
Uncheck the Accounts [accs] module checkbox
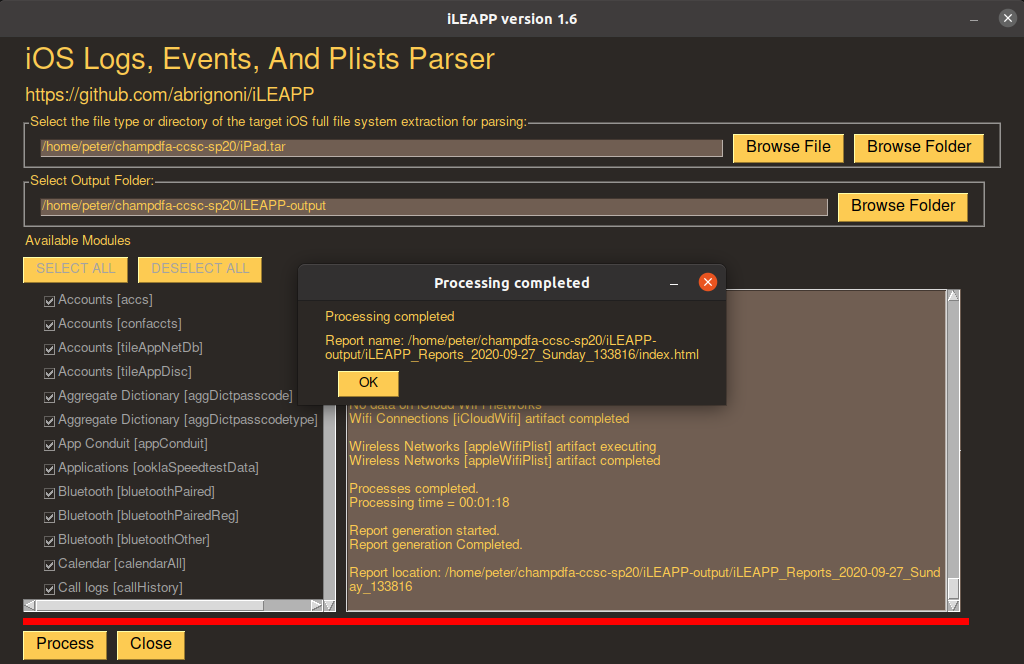(49, 300)
